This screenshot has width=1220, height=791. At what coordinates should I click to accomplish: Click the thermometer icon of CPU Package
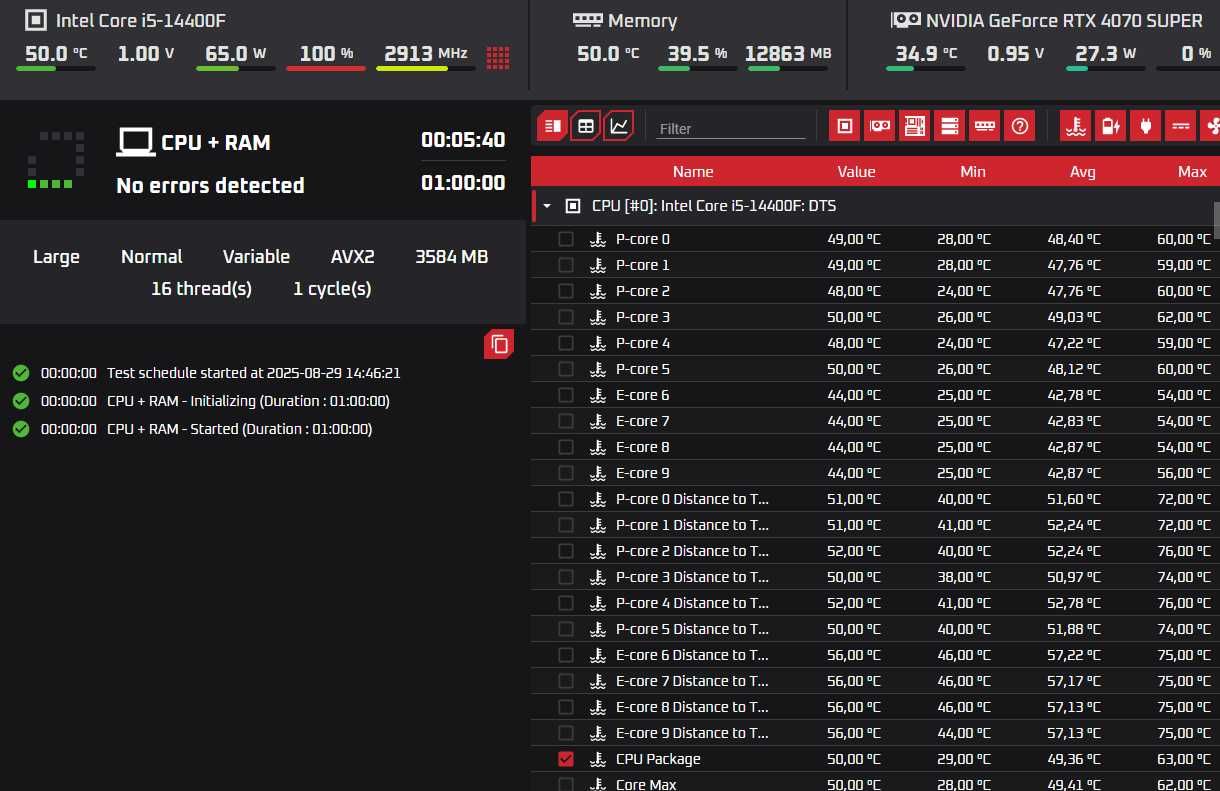click(598, 759)
